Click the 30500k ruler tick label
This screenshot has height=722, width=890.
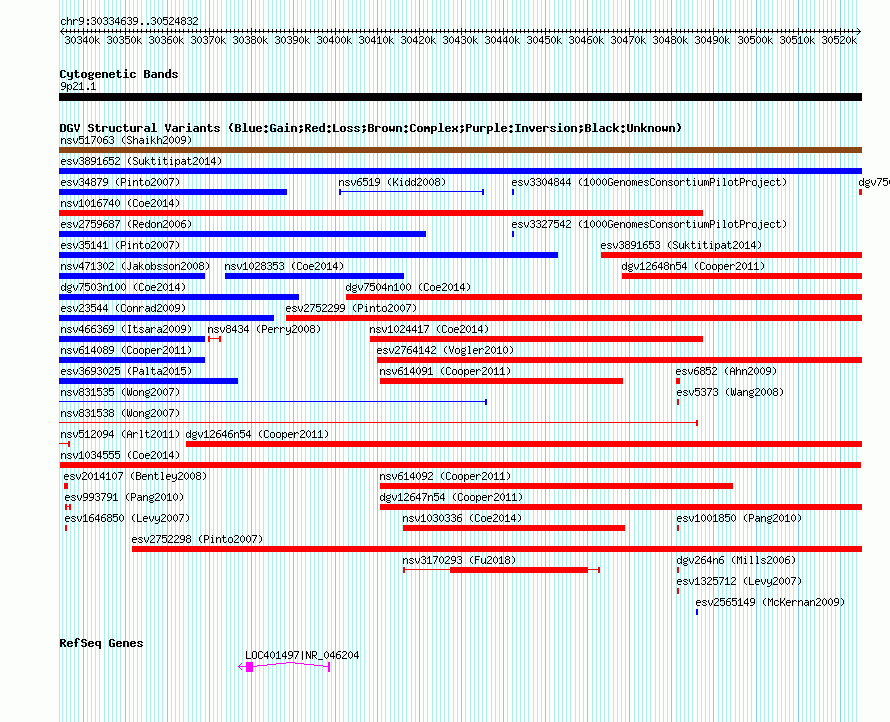pyautogui.click(x=755, y=40)
